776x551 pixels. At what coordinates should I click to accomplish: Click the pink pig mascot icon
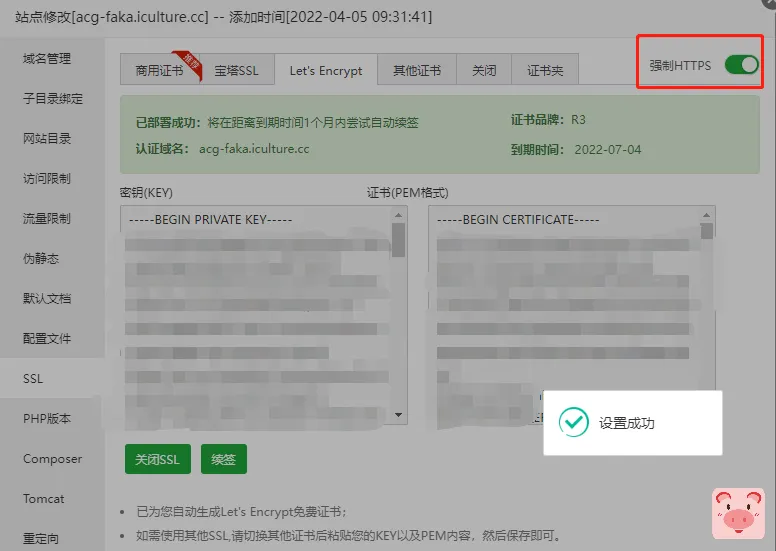738,514
